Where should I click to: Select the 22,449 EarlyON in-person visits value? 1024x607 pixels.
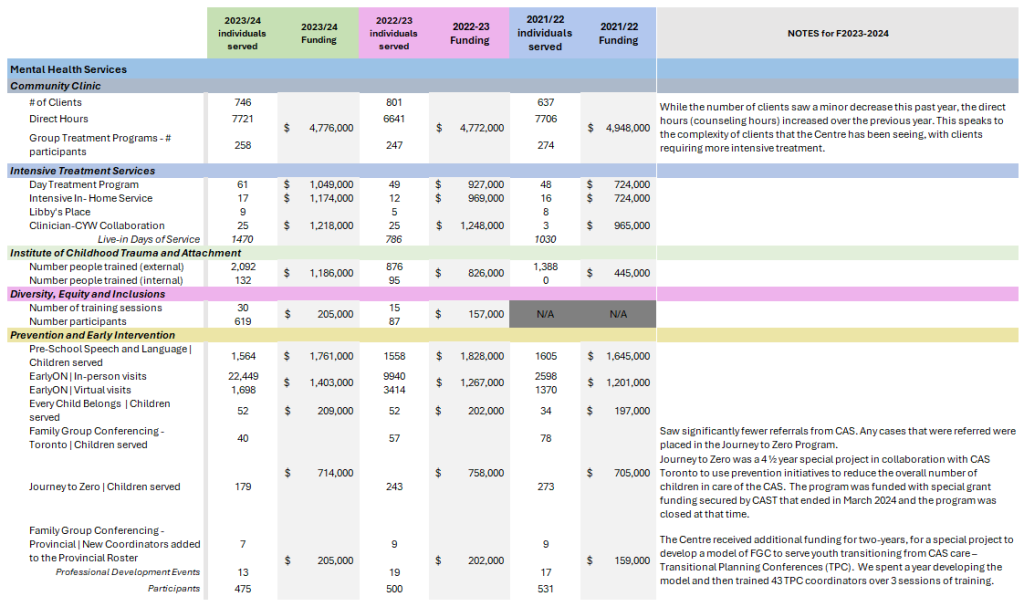[244, 376]
